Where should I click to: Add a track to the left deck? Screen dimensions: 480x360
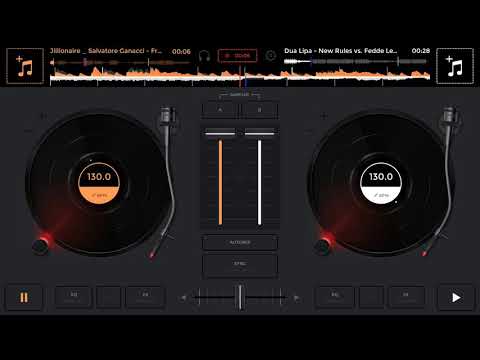pos(25,66)
